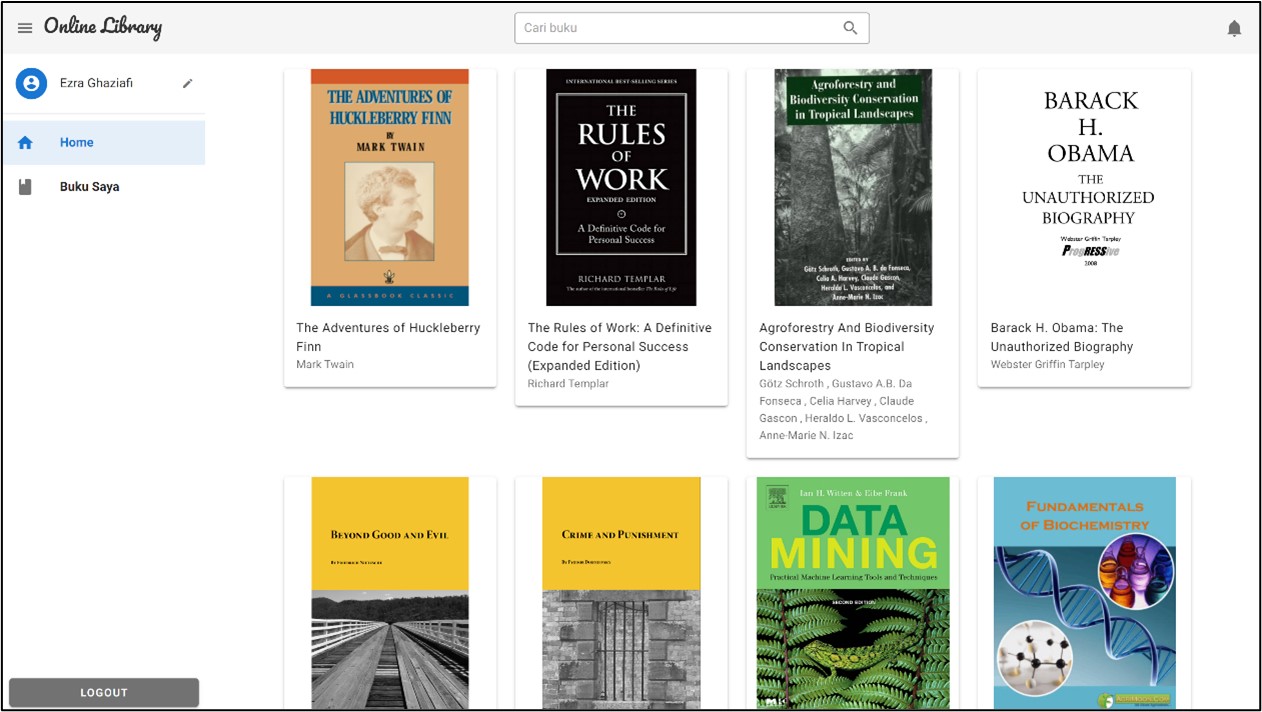Viewport: 1262px width, 712px height.
Task: Open the hamburger navigation menu
Action: [25, 27]
